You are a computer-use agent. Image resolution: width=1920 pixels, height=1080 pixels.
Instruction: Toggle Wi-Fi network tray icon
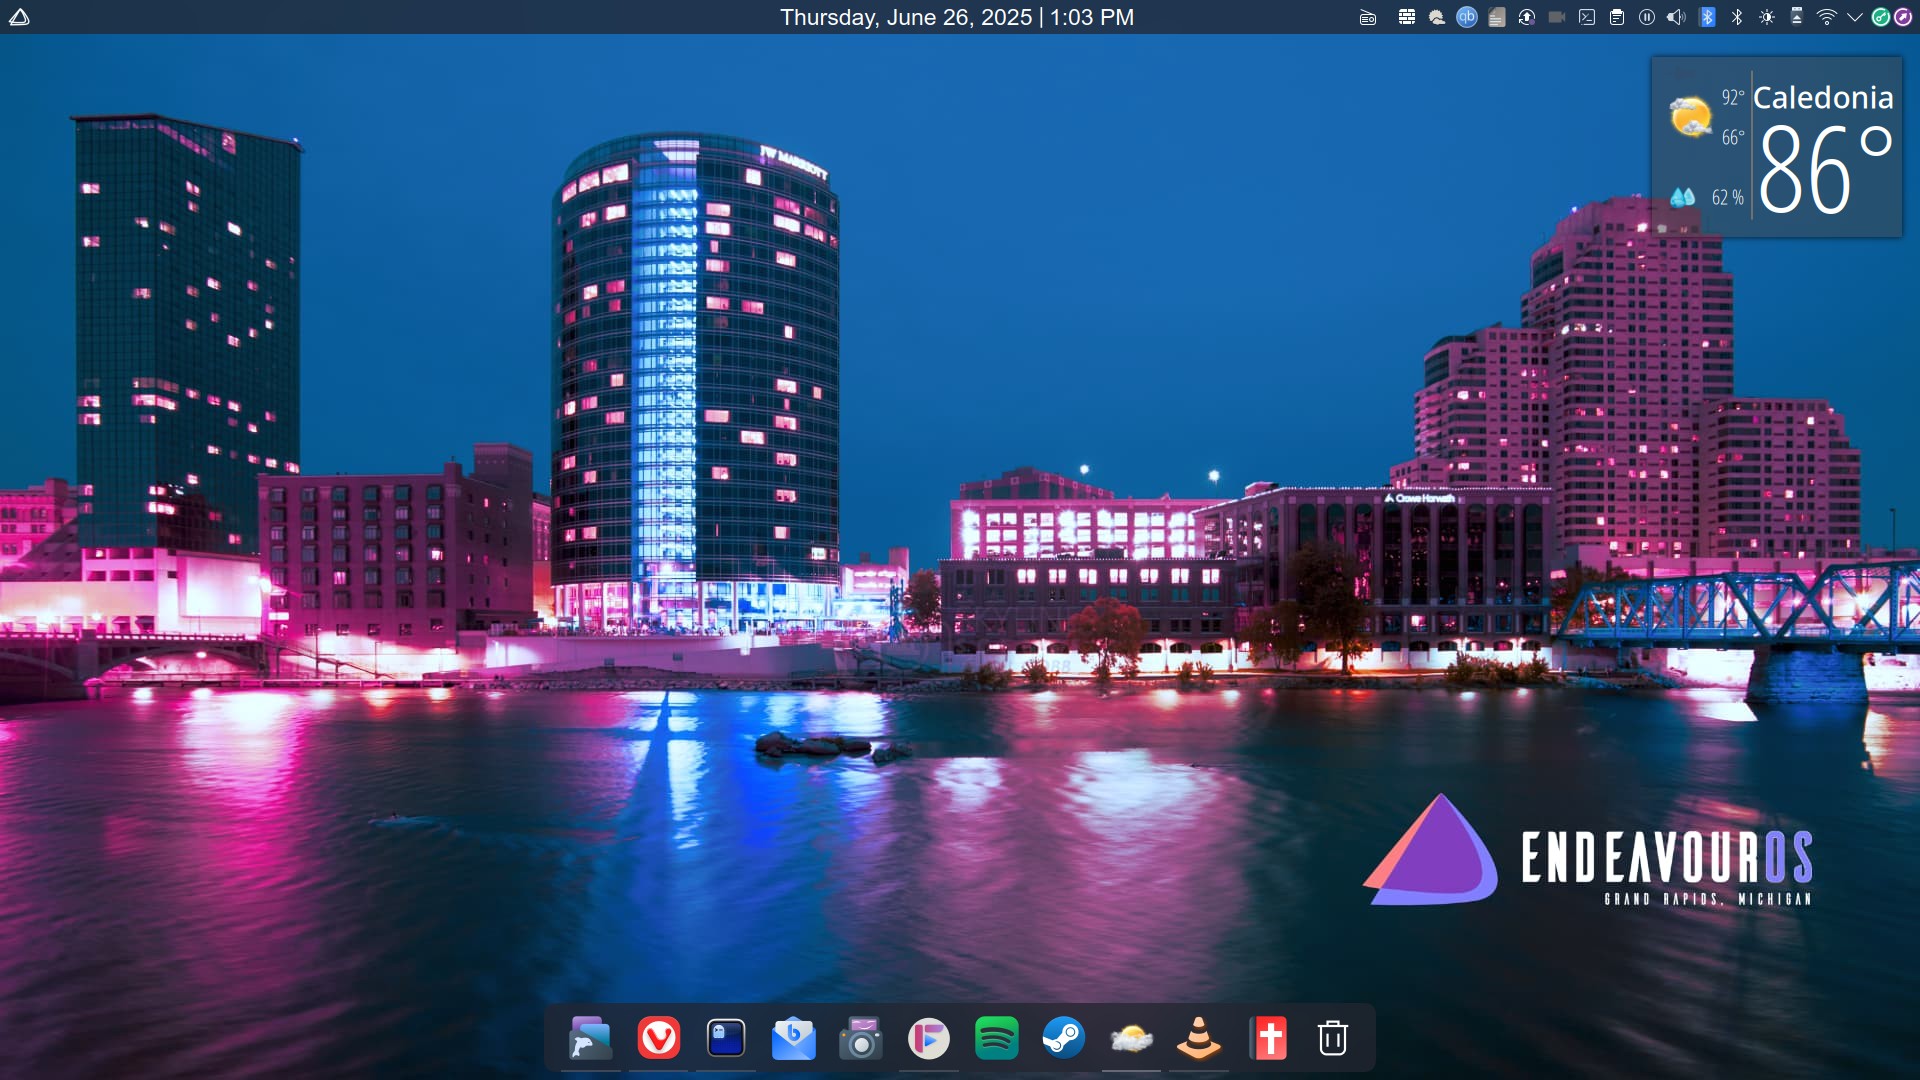click(1826, 17)
